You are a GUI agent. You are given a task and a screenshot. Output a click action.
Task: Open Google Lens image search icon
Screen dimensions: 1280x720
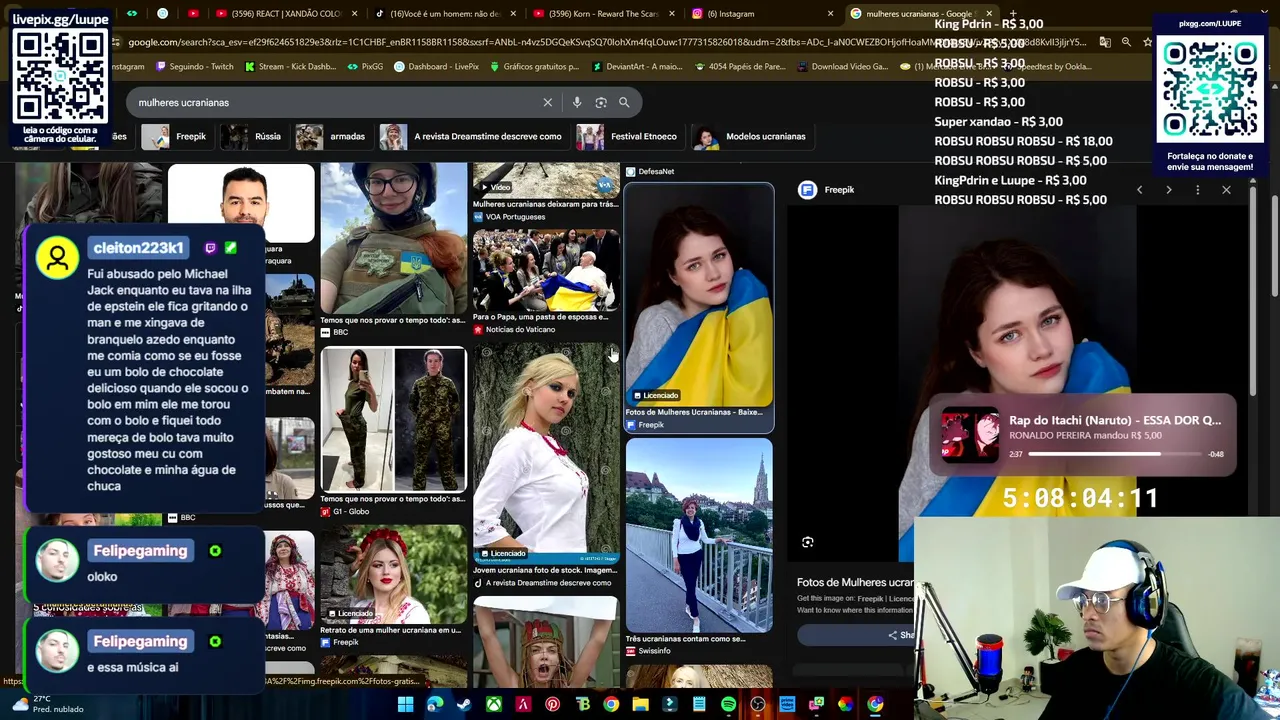coord(600,102)
